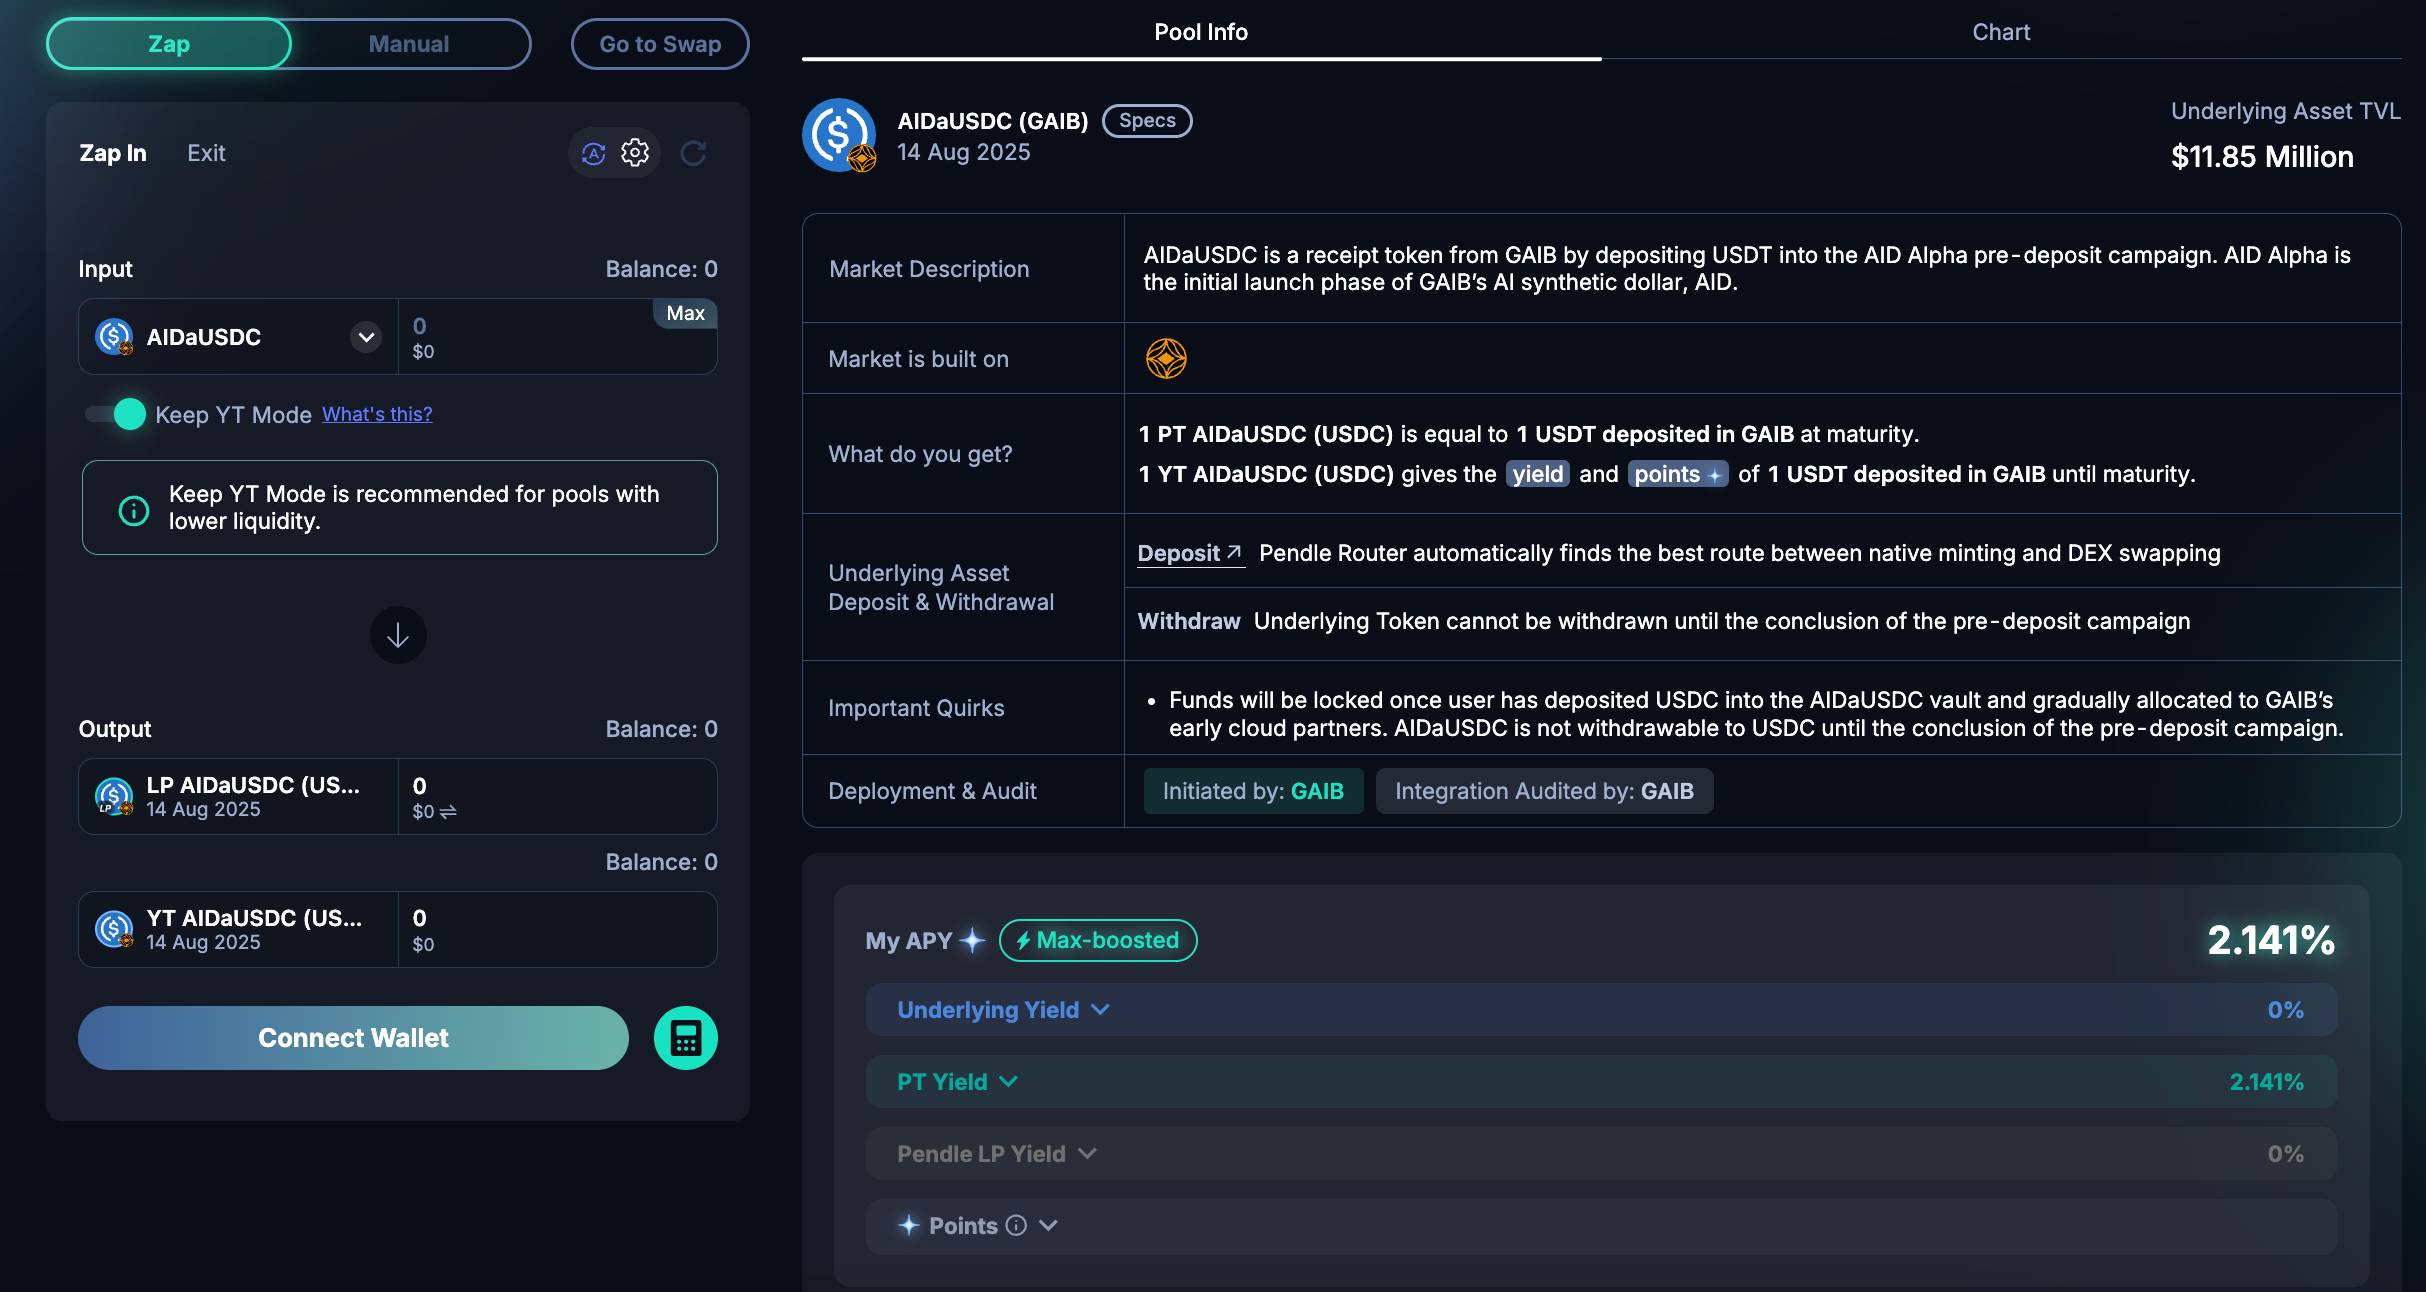This screenshot has height=1292, width=2426.
Task: Click the down arrow between Input and Output
Action: click(398, 635)
